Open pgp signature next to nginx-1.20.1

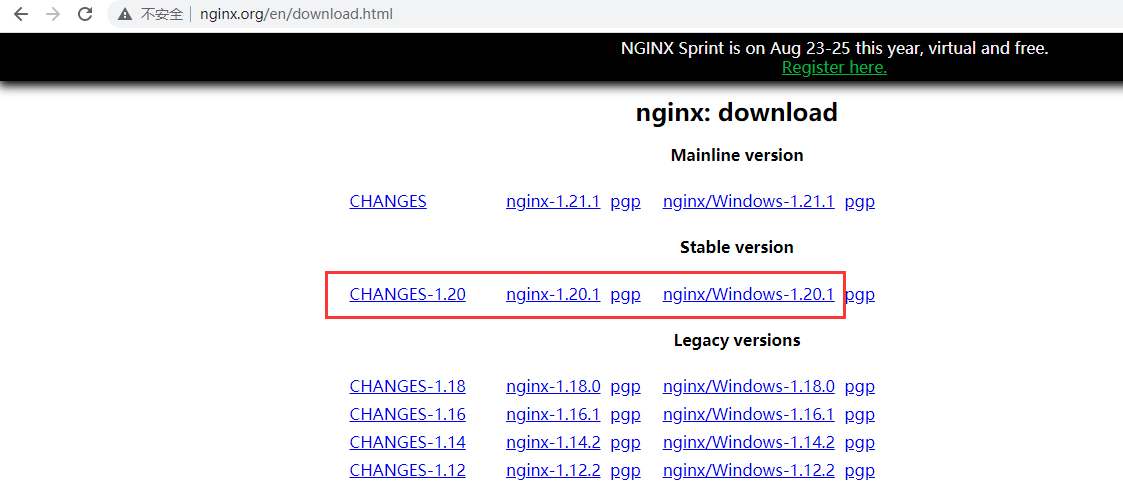click(625, 296)
